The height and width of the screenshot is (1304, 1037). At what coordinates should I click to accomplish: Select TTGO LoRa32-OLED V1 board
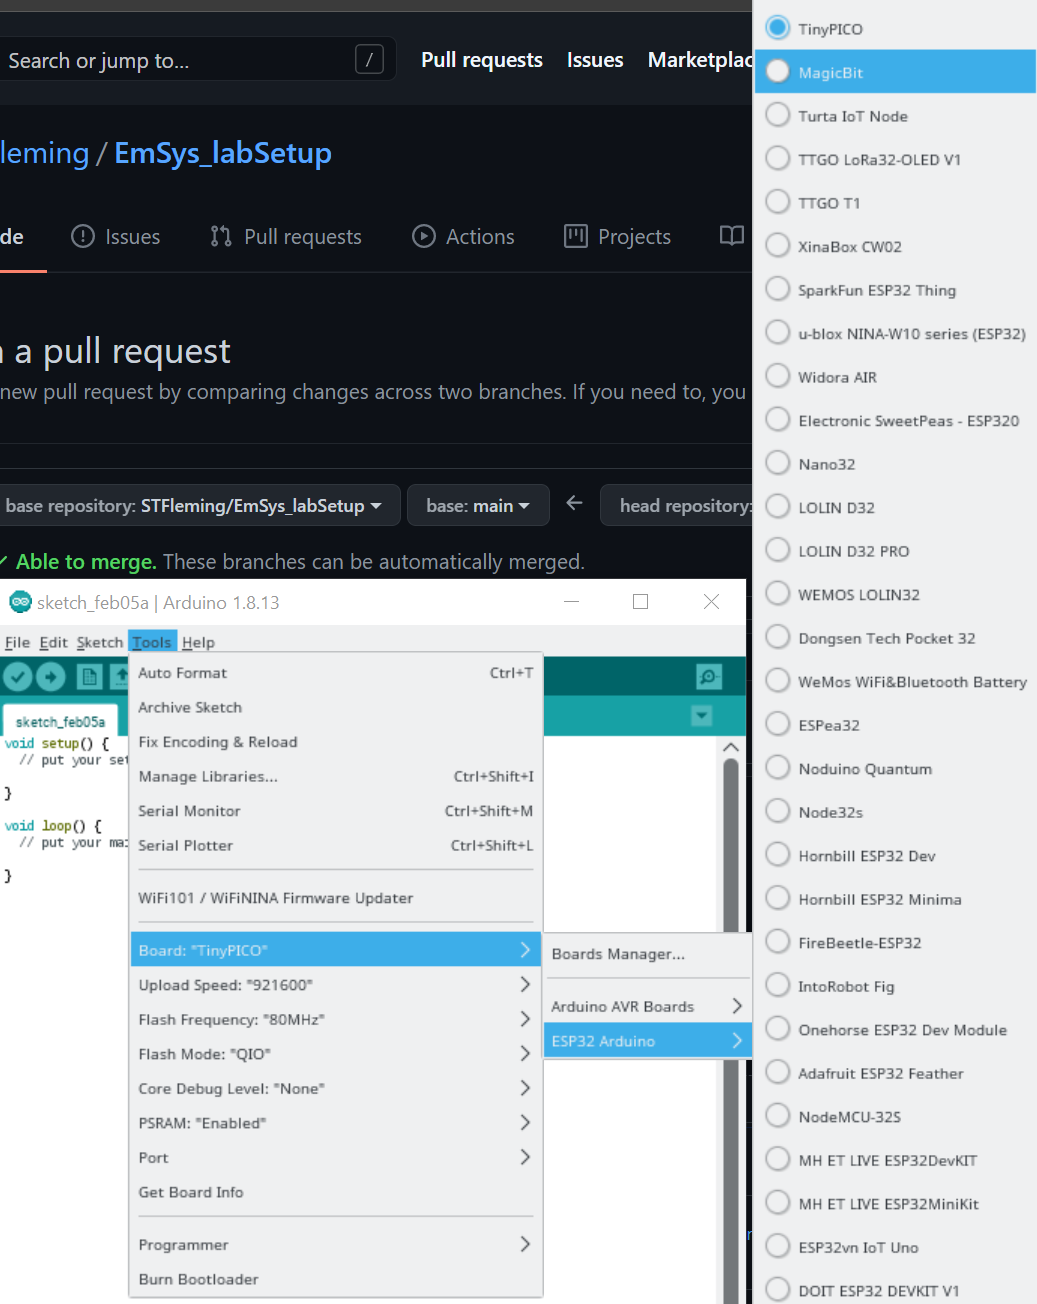coord(896,159)
